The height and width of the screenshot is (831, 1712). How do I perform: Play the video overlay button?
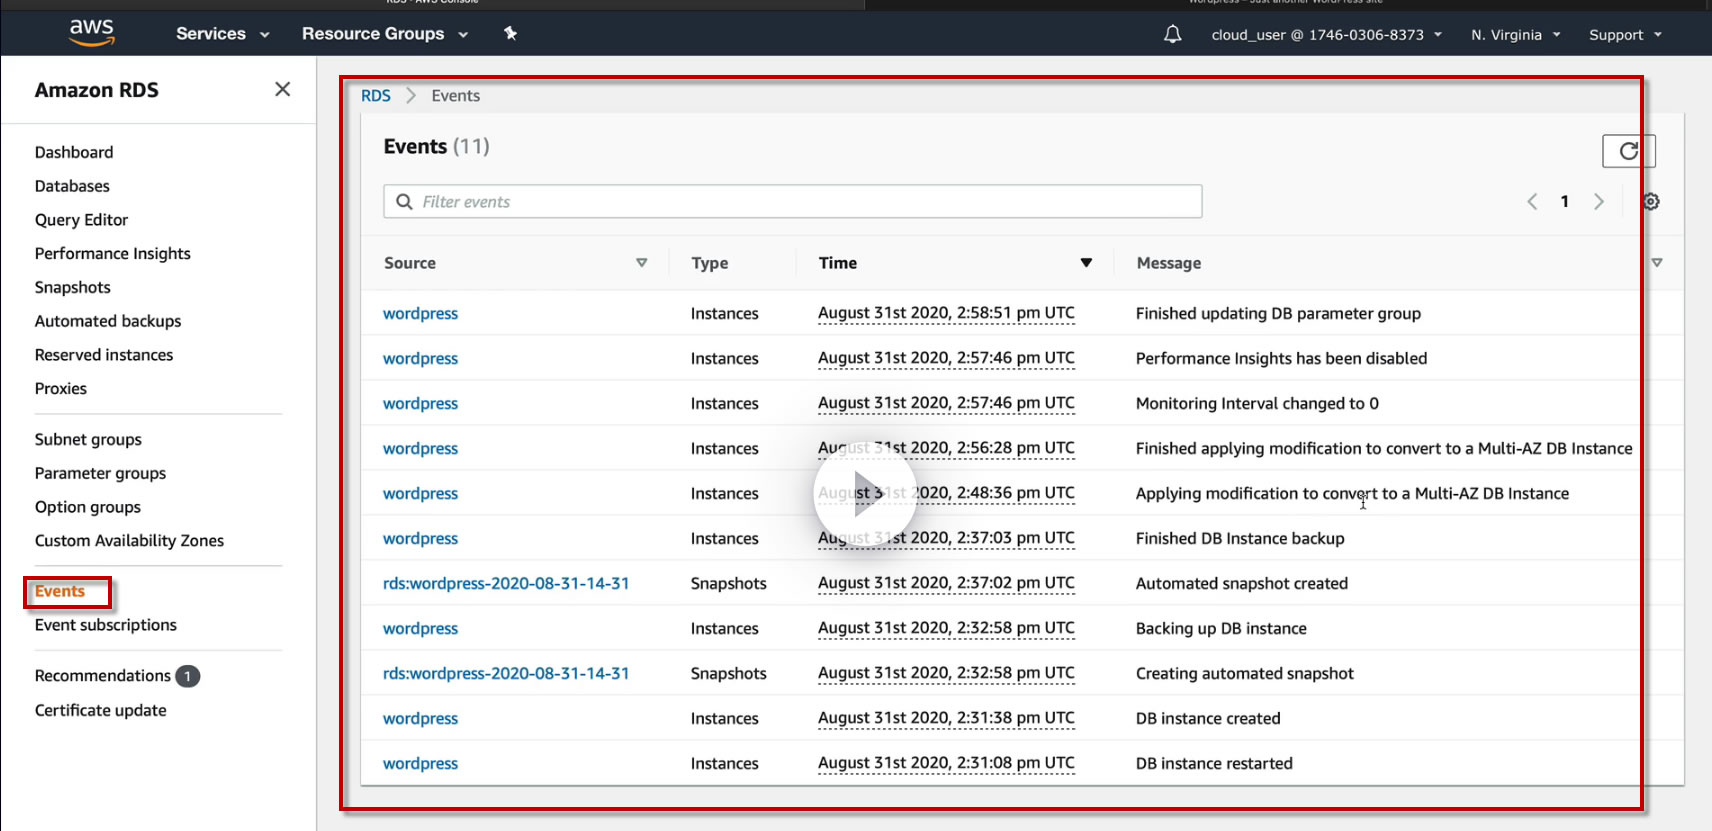(x=865, y=494)
